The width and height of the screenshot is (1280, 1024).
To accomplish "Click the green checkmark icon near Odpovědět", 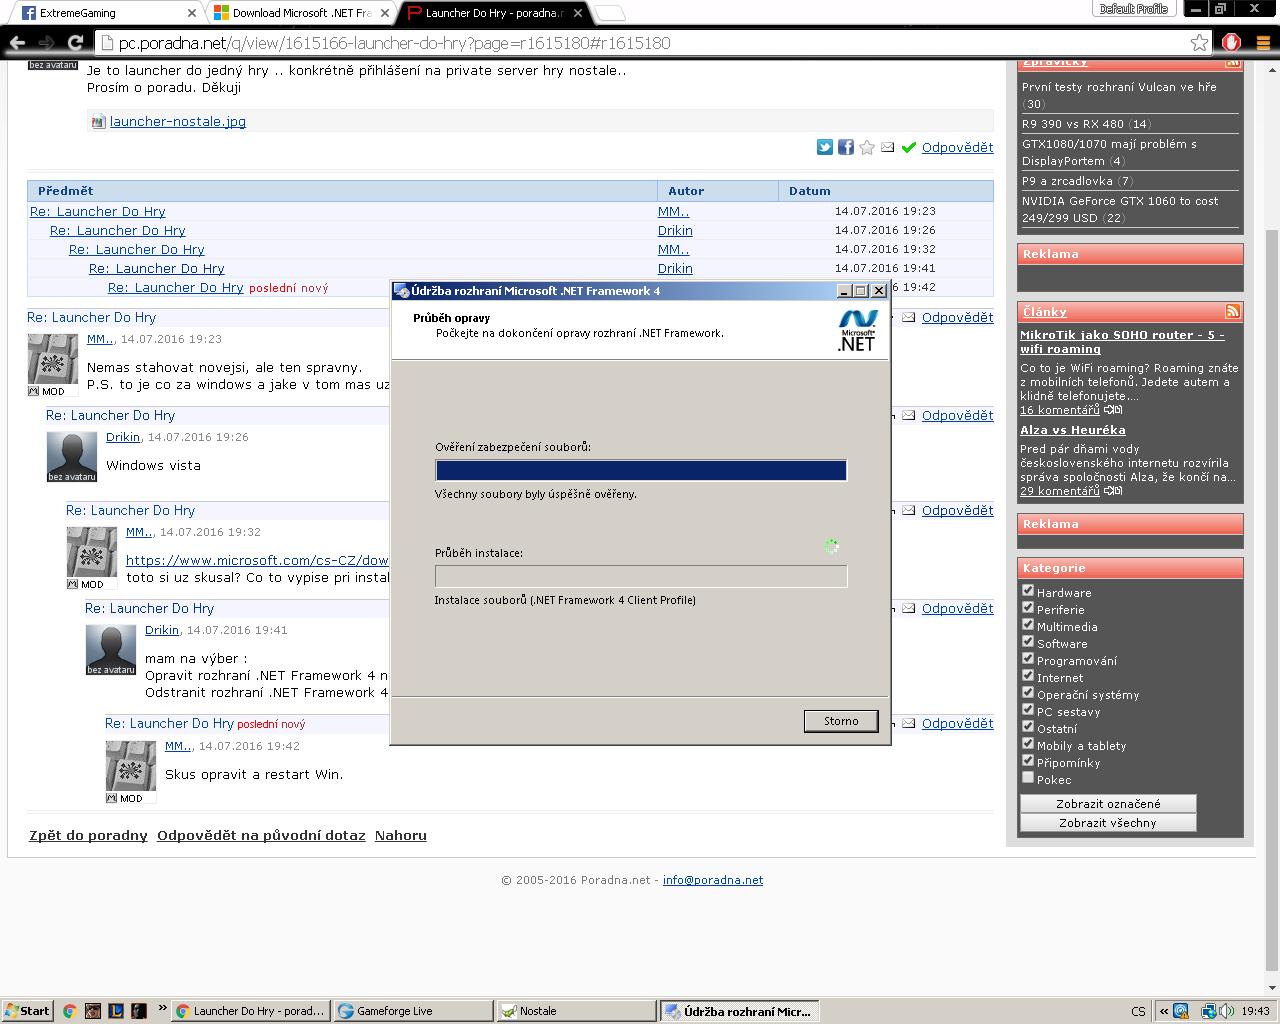I will (909, 148).
